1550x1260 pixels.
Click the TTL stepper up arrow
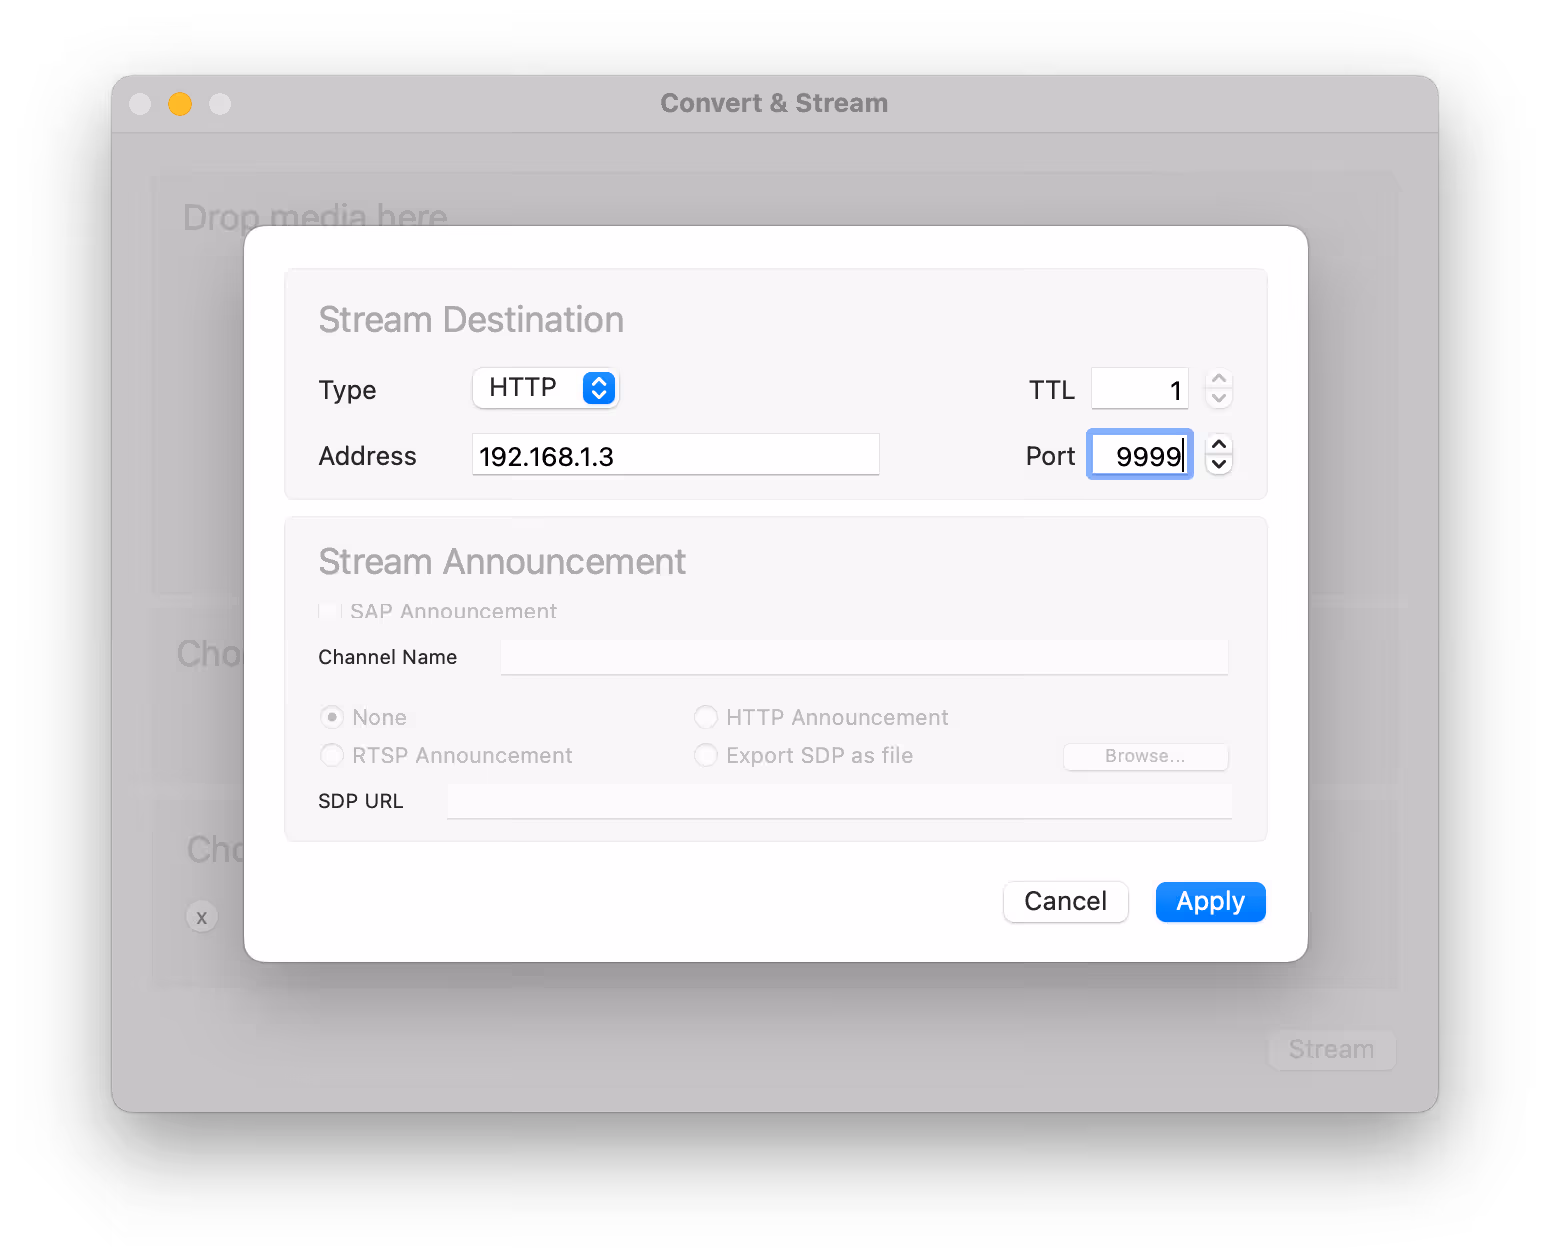tap(1218, 379)
